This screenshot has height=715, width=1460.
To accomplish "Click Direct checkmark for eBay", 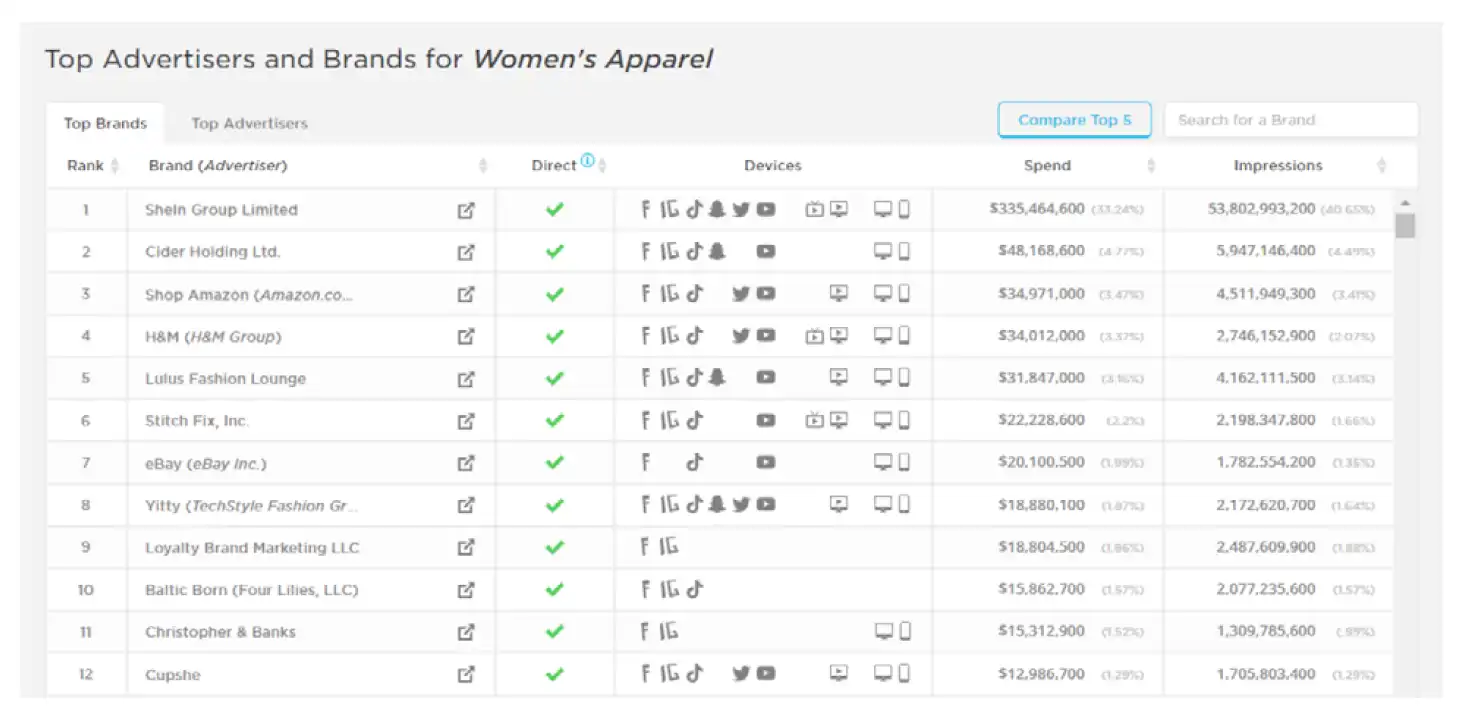I will tap(554, 463).
